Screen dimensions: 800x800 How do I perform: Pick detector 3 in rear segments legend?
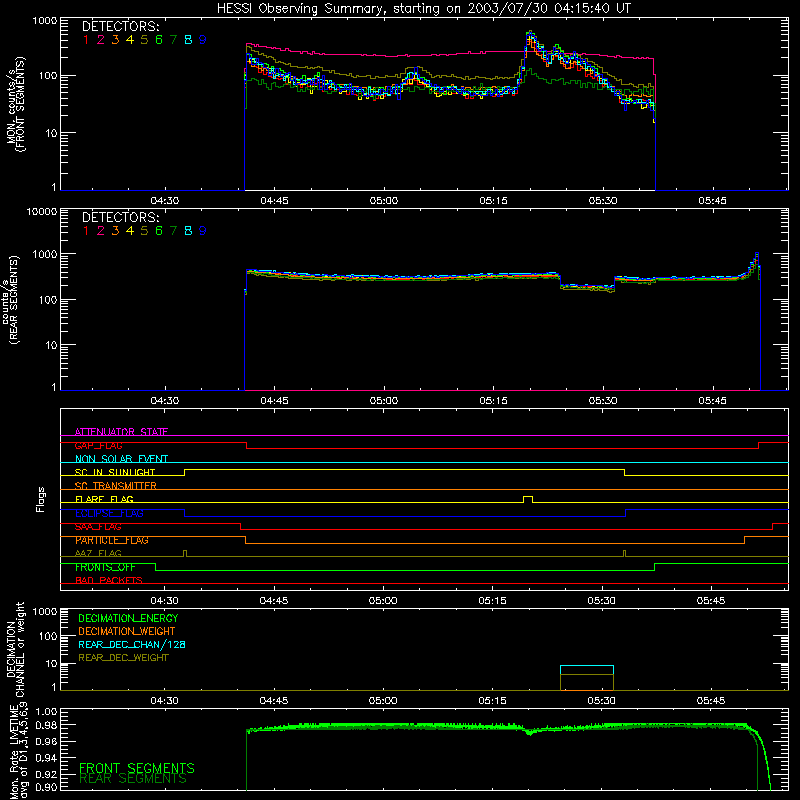tap(115, 231)
